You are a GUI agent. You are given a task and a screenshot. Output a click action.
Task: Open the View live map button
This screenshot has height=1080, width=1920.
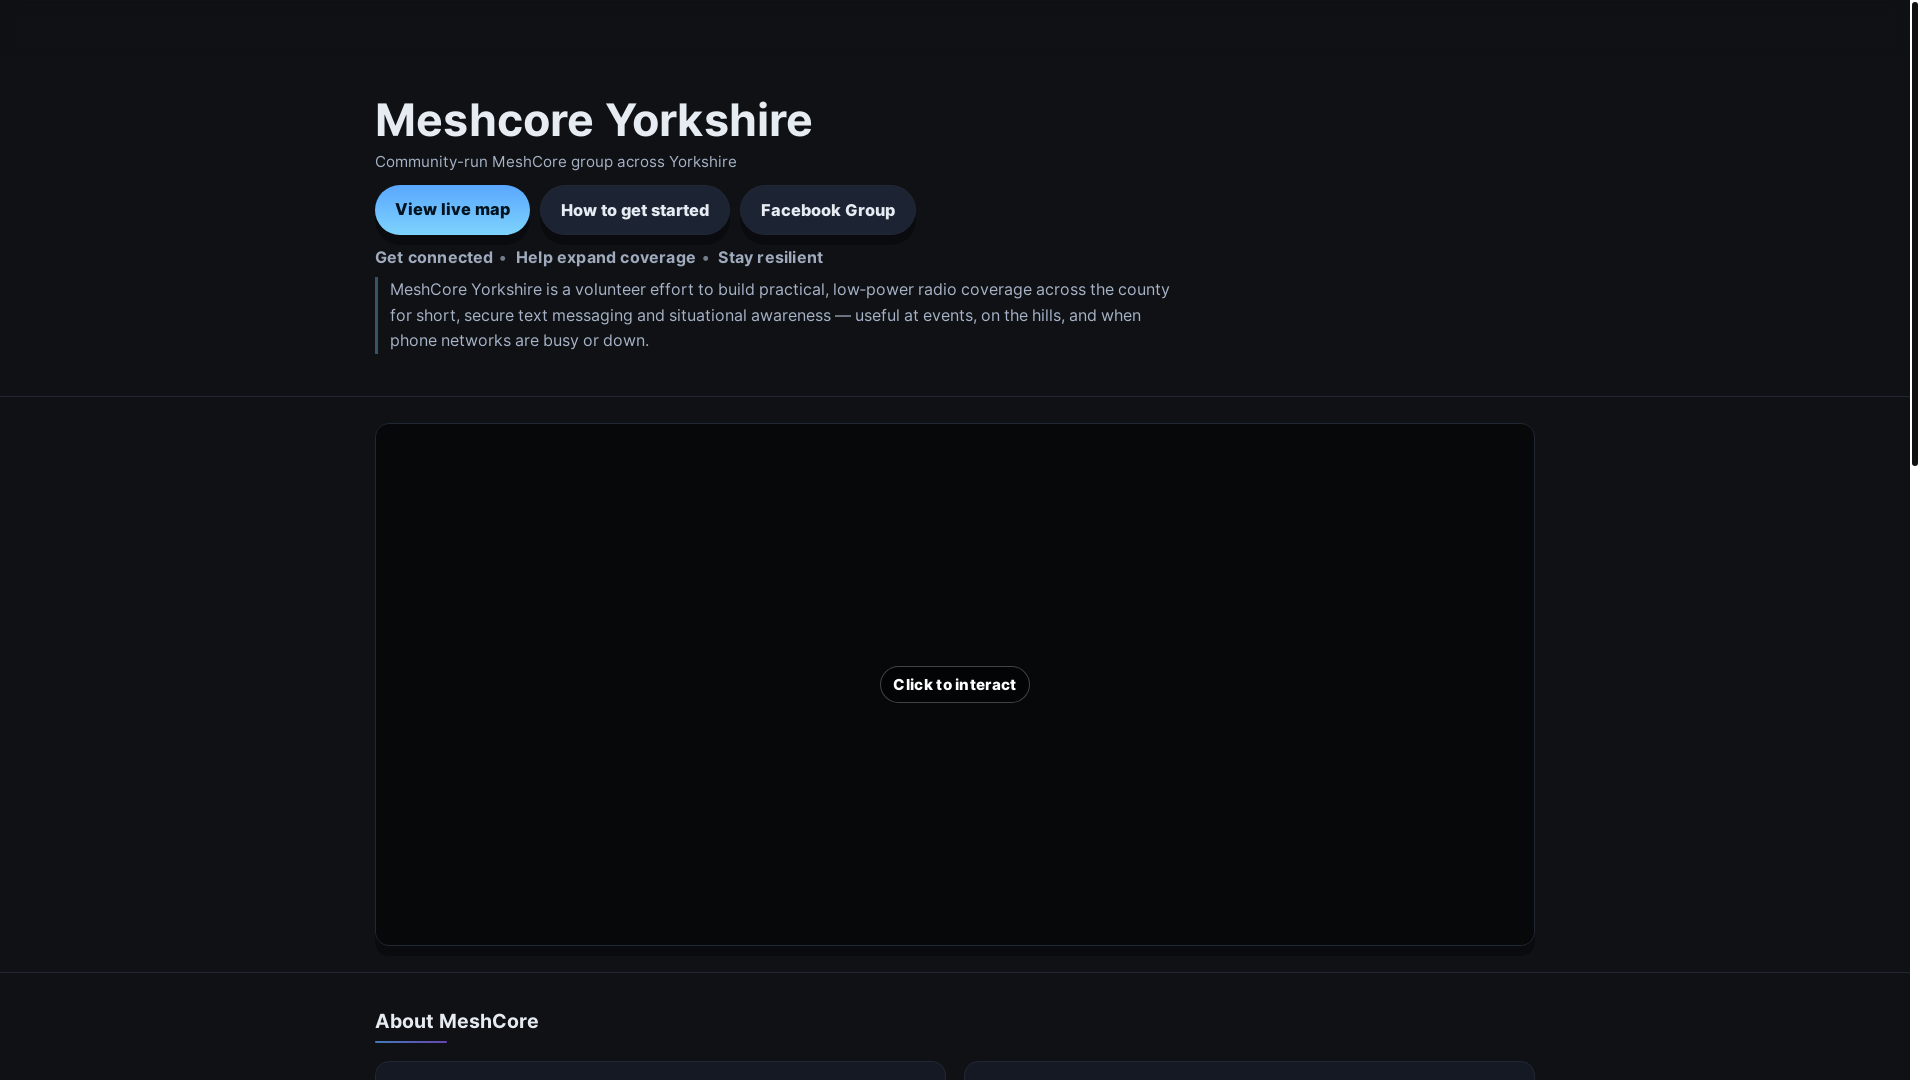(452, 210)
